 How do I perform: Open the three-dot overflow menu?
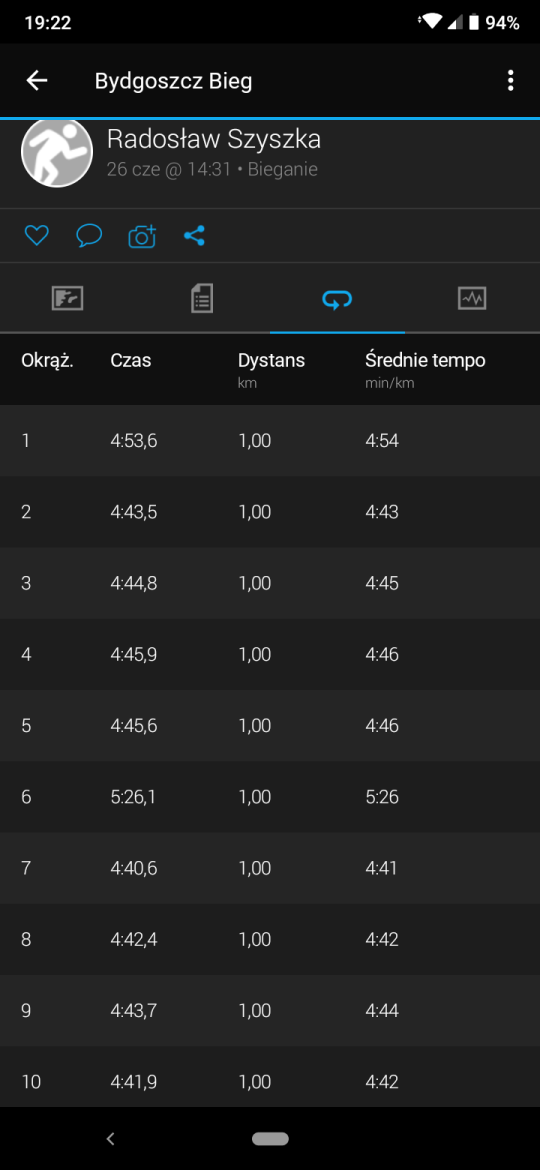coord(510,81)
